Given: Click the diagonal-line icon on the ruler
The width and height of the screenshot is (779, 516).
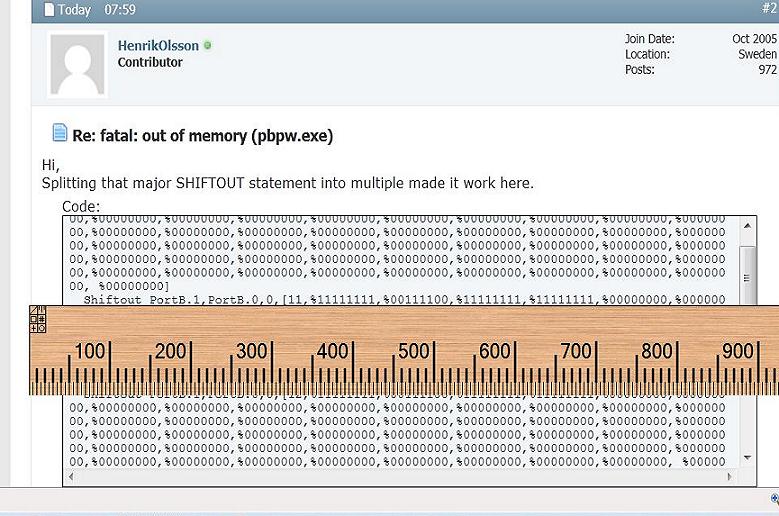Looking at the screenshot, I should pos(34,310).
